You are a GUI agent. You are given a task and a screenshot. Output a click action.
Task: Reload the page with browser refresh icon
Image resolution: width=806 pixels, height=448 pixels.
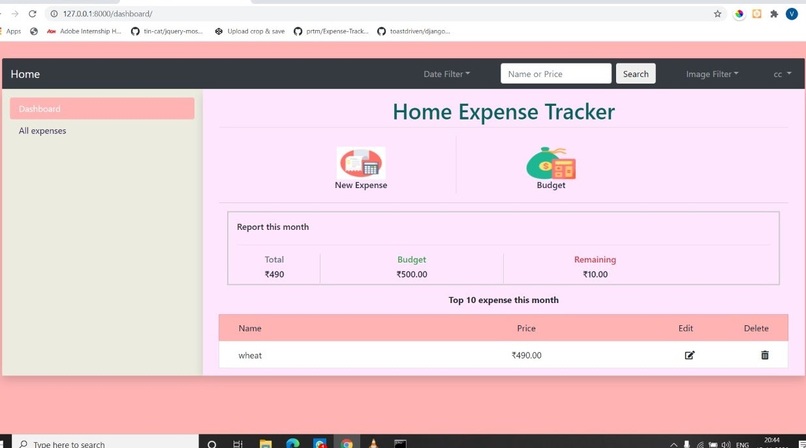(x=32, y=14)
